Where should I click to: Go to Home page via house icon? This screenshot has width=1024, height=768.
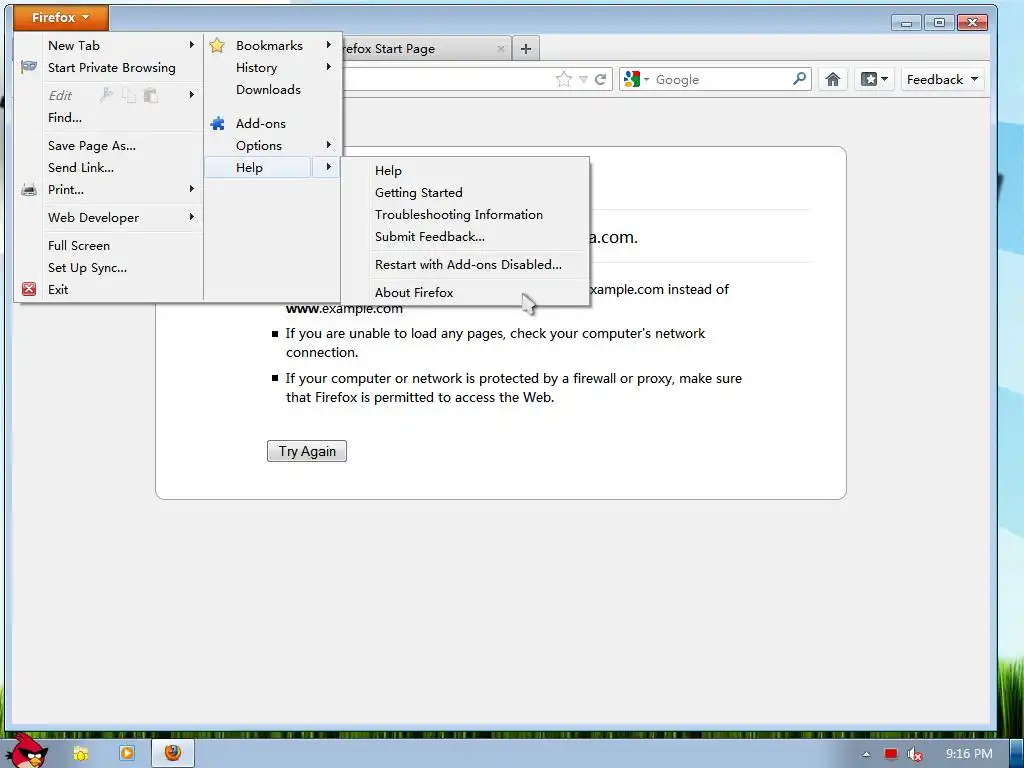tap(833, 80)
